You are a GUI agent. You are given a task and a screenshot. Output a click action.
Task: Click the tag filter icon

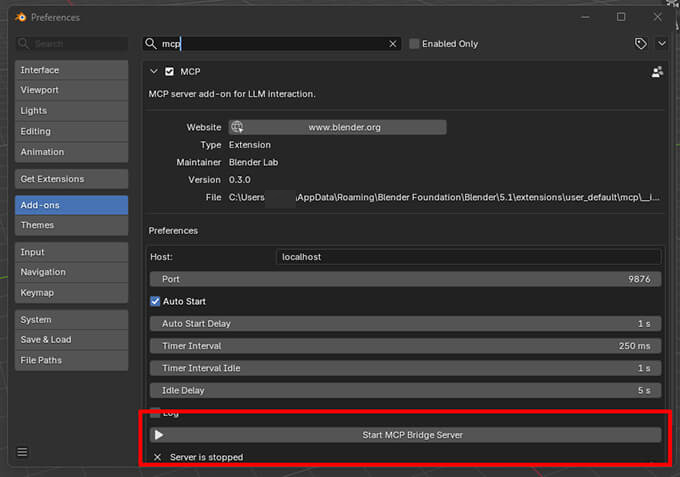tap(641, 44)
